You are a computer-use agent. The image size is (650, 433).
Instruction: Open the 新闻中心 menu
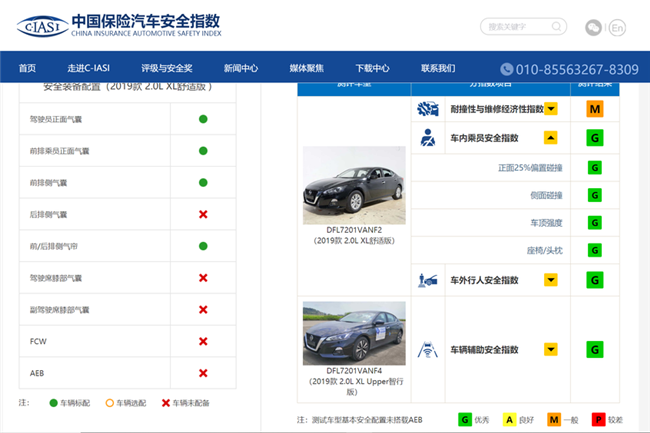coord(241,68)
